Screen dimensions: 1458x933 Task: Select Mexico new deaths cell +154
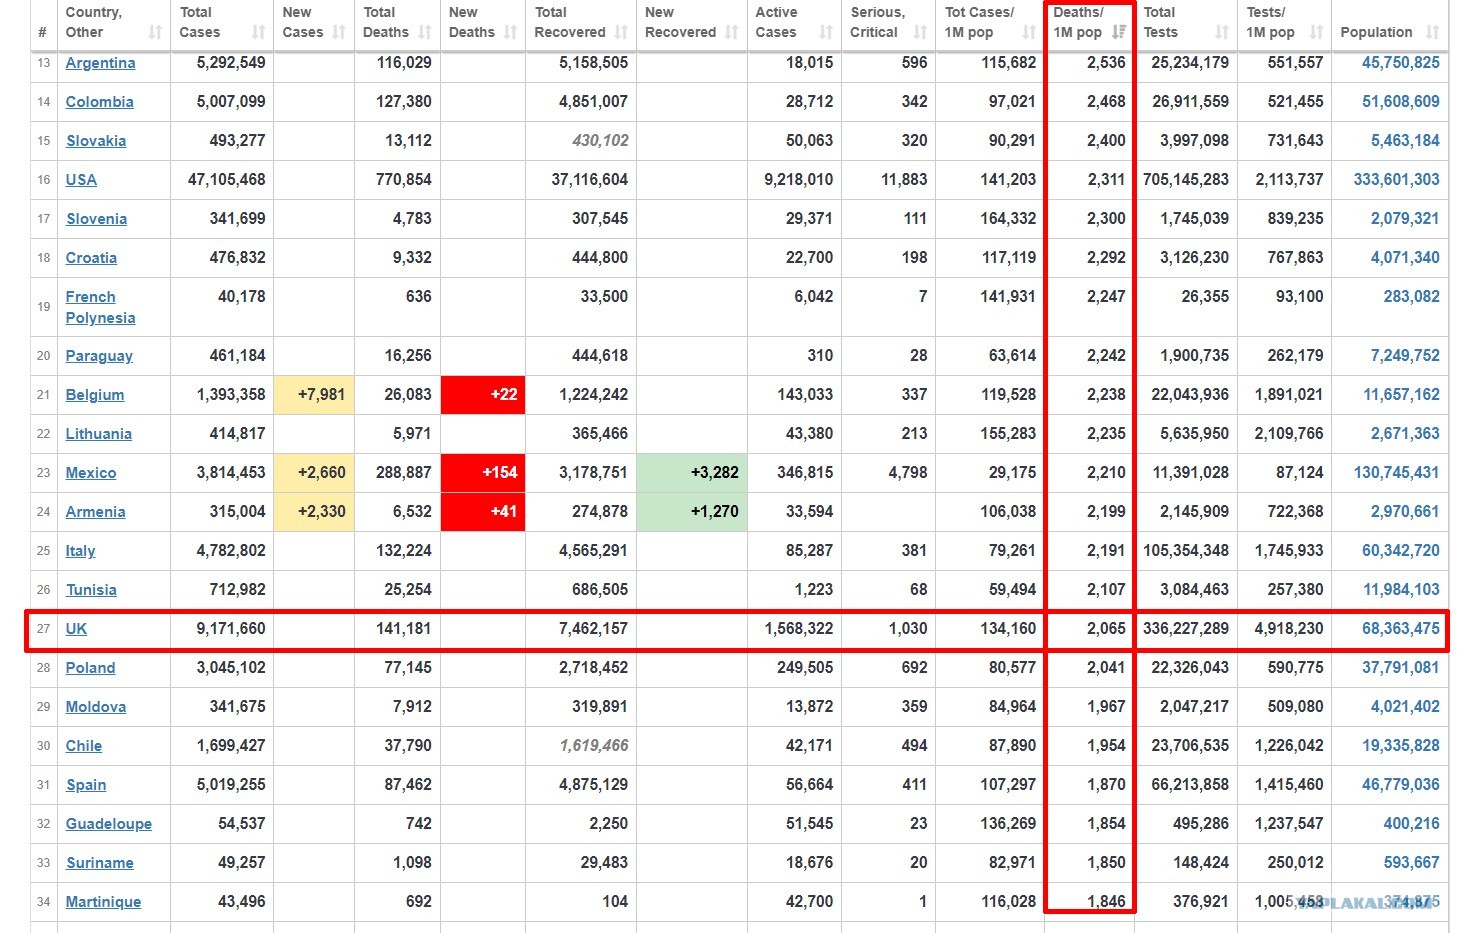pyautogui.click(x=483, y=473)
